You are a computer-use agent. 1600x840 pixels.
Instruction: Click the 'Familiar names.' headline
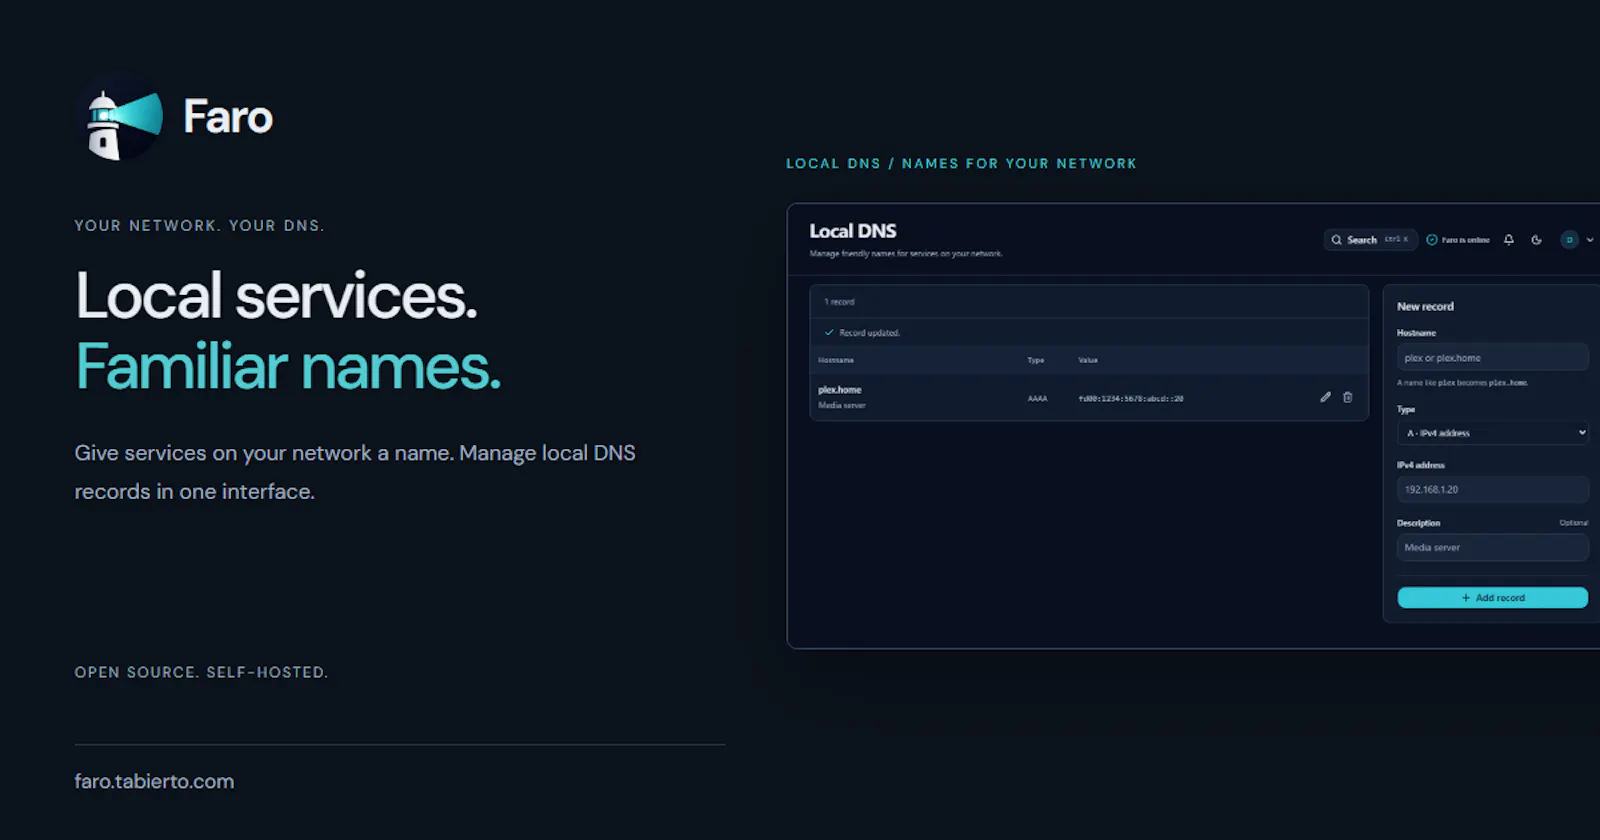[x=288, y=367]
